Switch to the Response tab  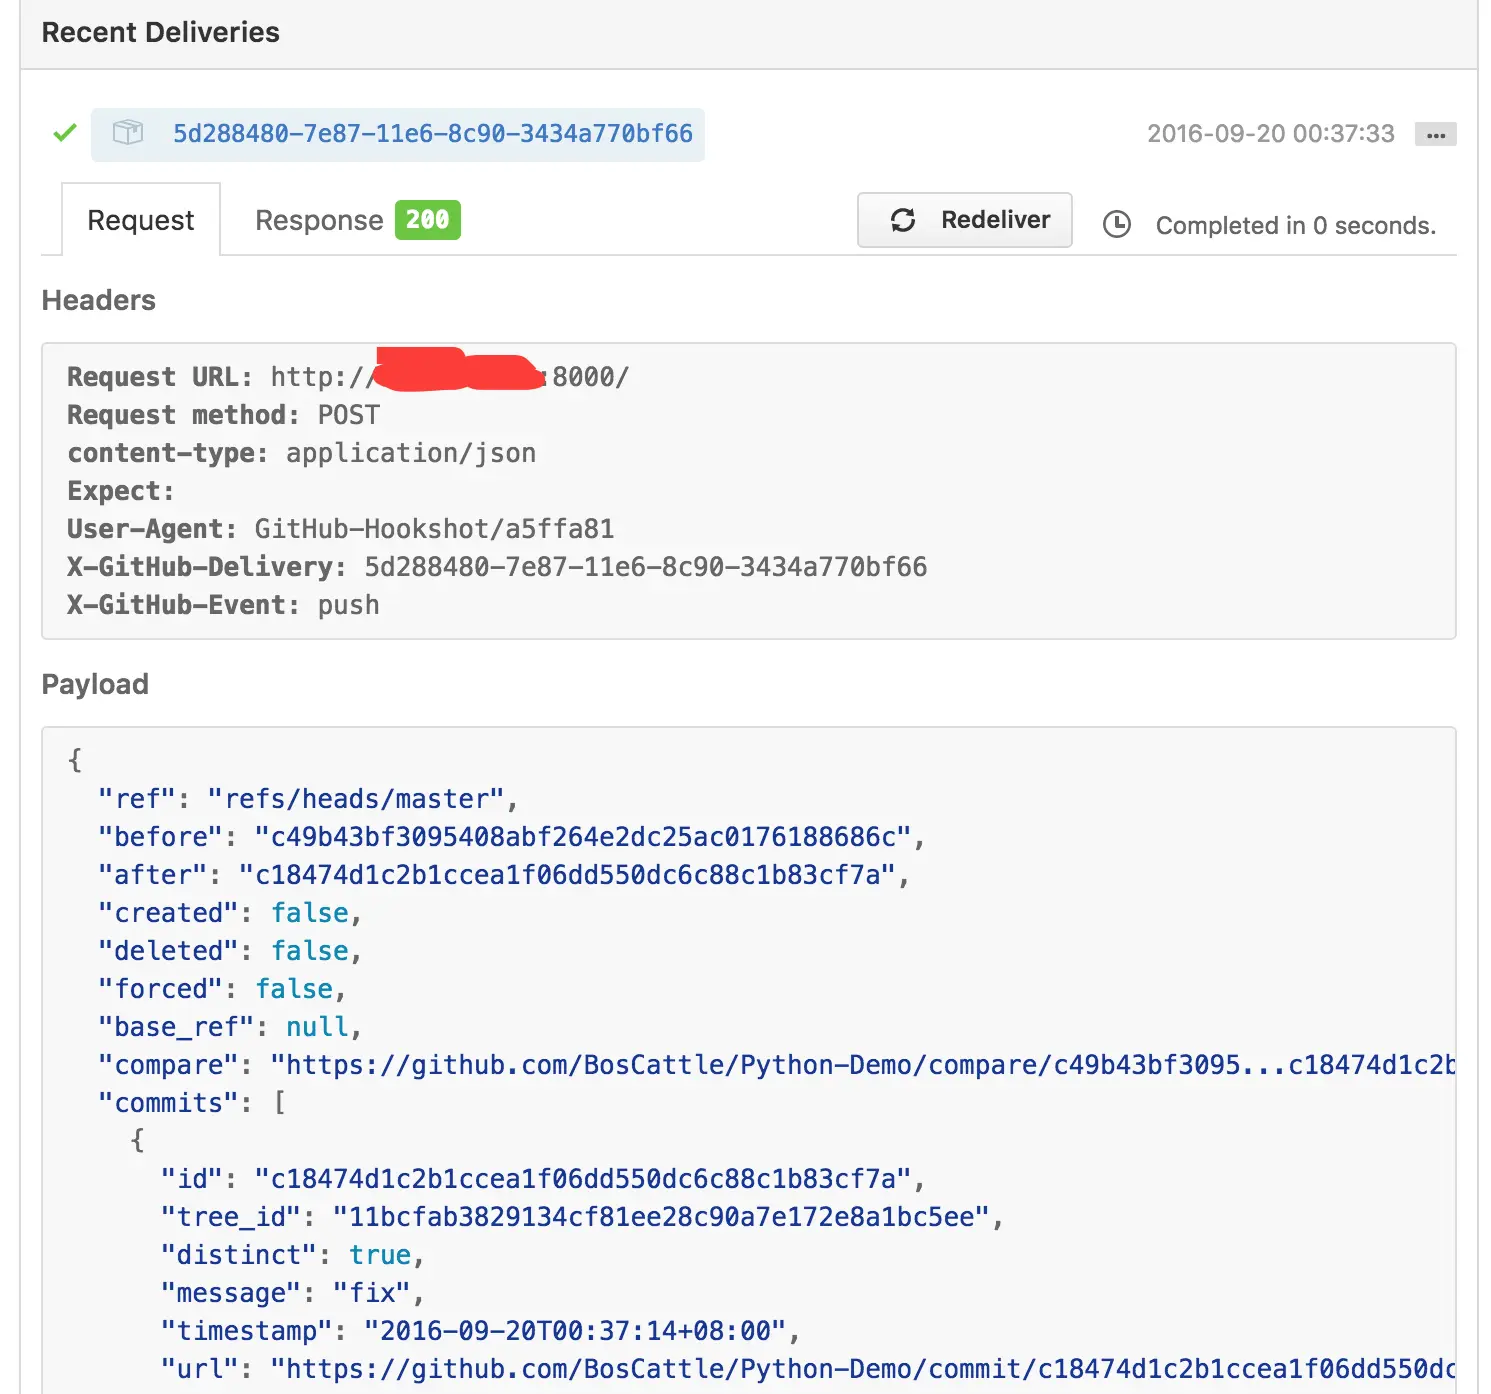pyautogui.click(x=319, y=220)
